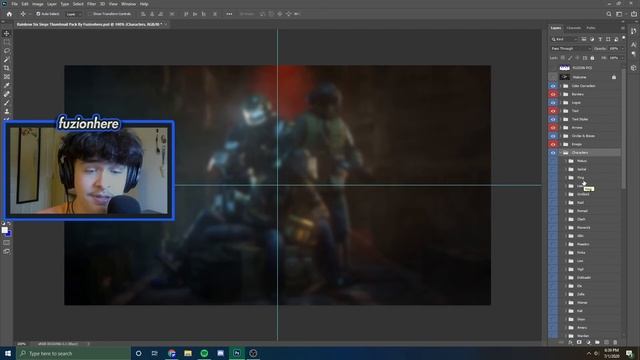
Task: Open the Filter menu
Action: (91, 4)
